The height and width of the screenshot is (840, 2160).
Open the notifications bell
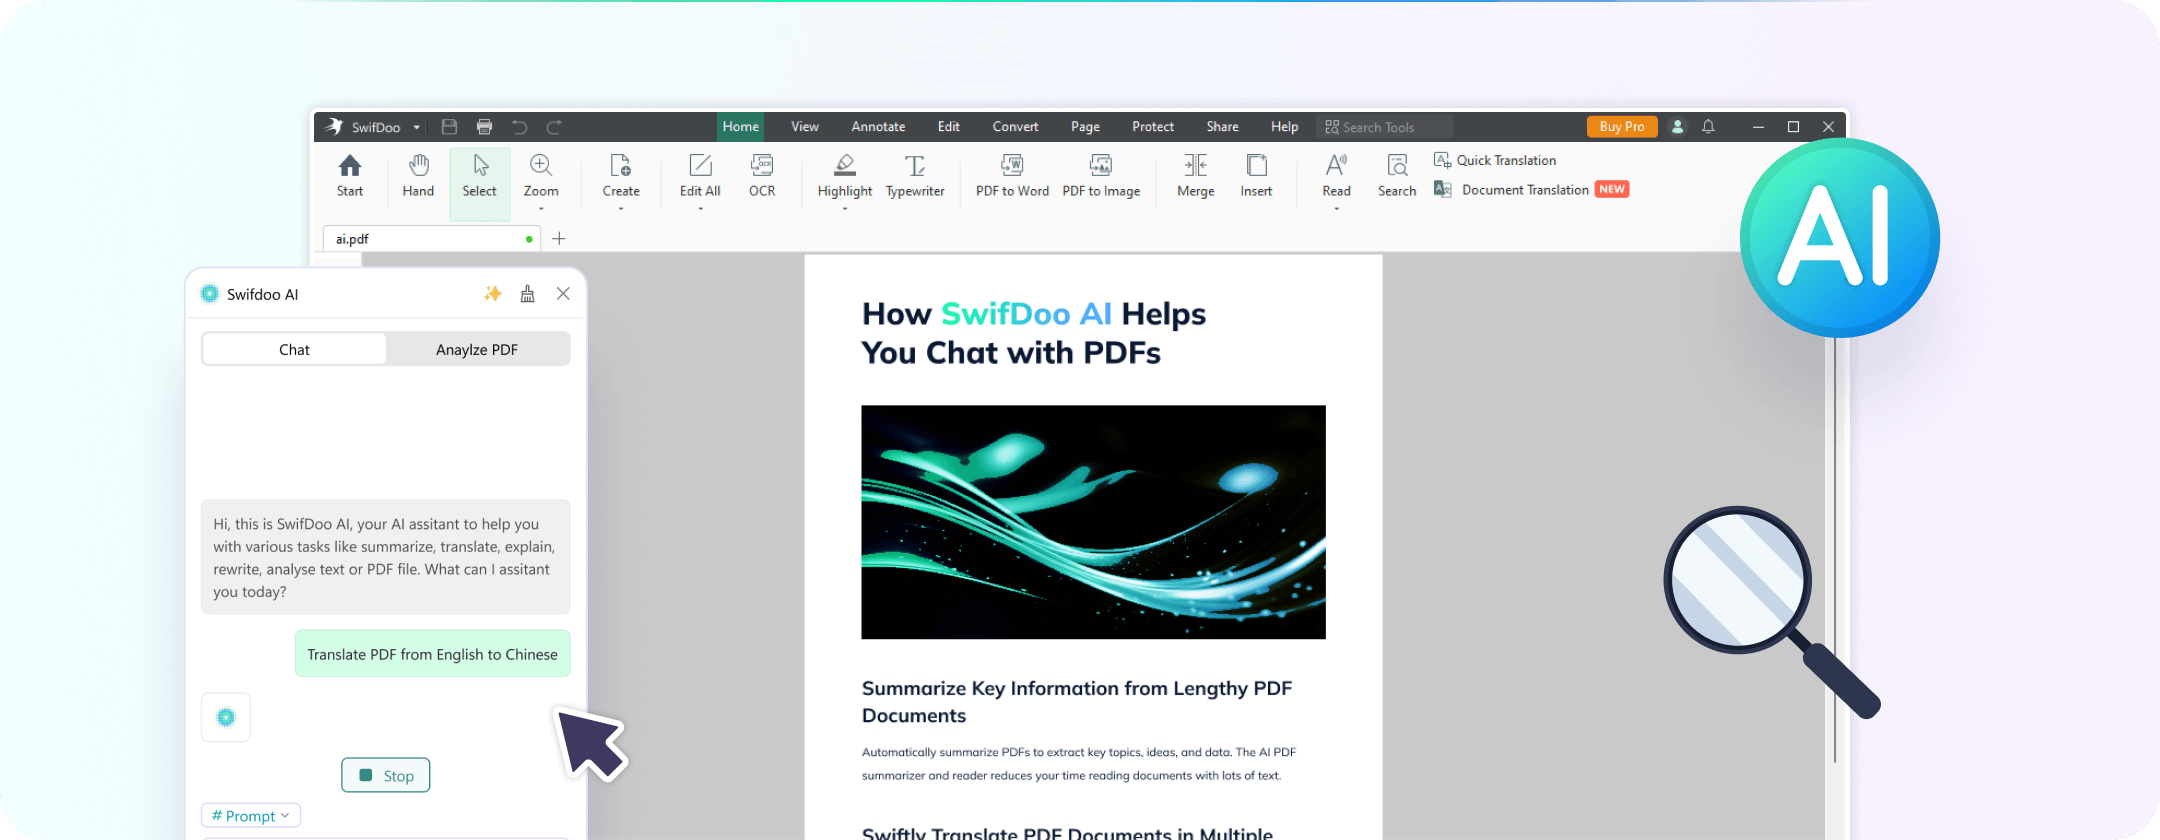[1709, 127]
